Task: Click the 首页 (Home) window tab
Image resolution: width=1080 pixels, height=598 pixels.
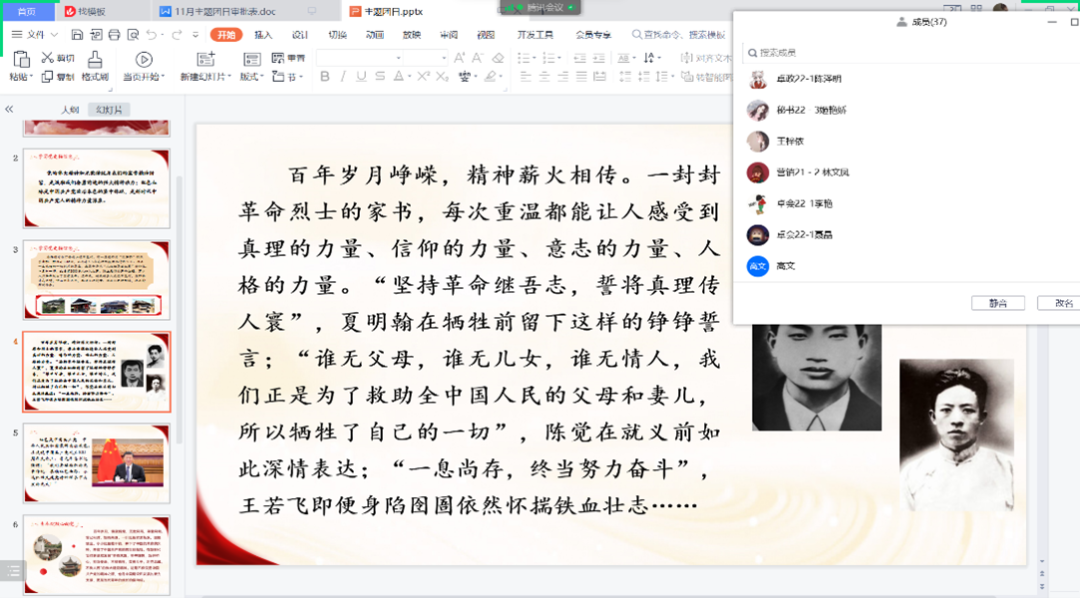Action: (27, 12)
